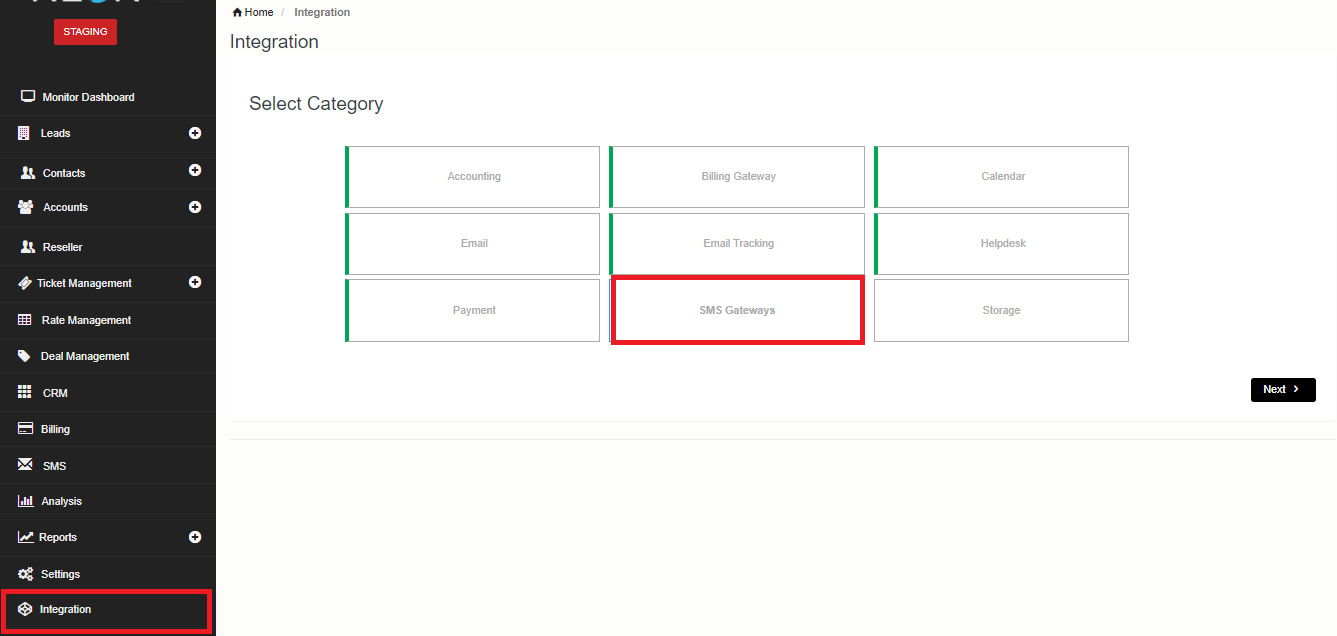Screen dimensions: 1337x636
Task: Click the STAGING badge
Action: tap(85, 31)
